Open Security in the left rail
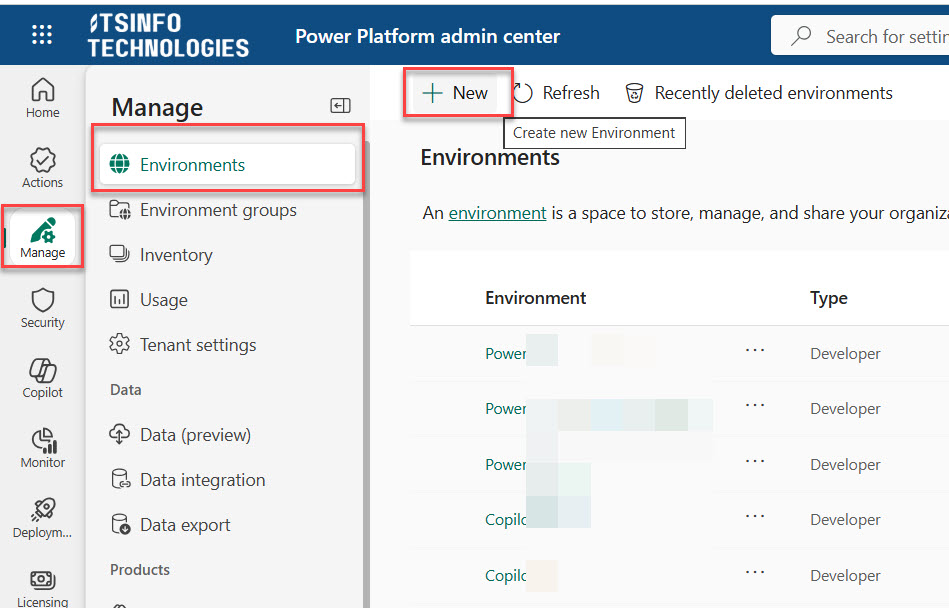The image size is (949, 608). coord(42,308)
